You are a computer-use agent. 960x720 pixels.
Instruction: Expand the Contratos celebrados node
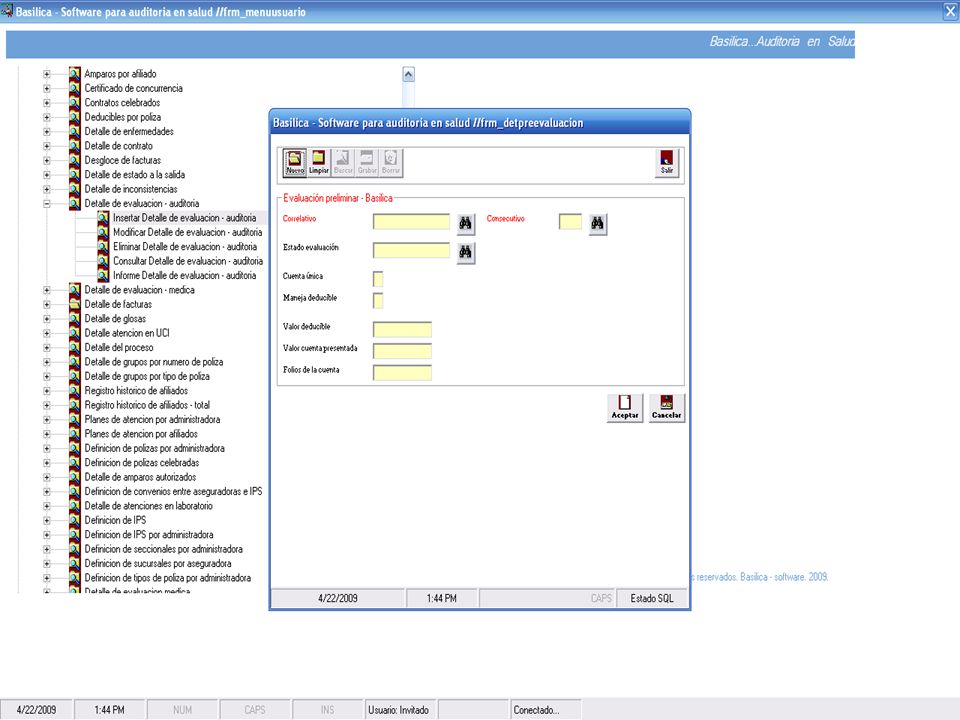(47, 103)
